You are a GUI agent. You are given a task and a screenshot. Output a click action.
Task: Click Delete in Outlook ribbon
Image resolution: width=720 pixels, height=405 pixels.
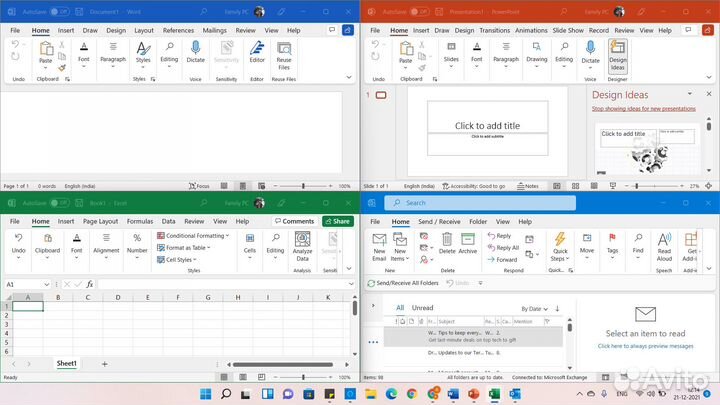click(447, 243)
